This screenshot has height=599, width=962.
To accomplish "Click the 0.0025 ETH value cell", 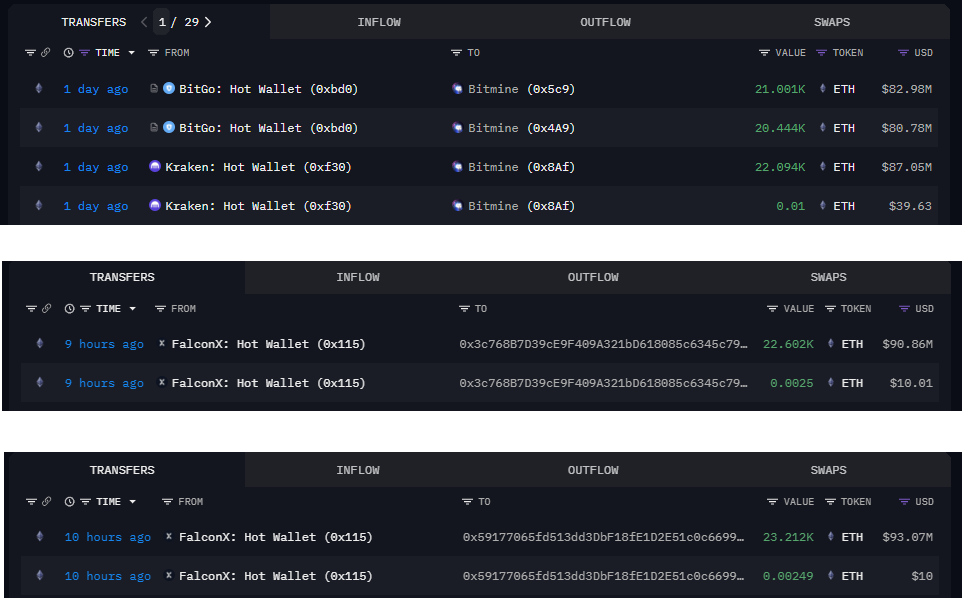I will 791,383.
